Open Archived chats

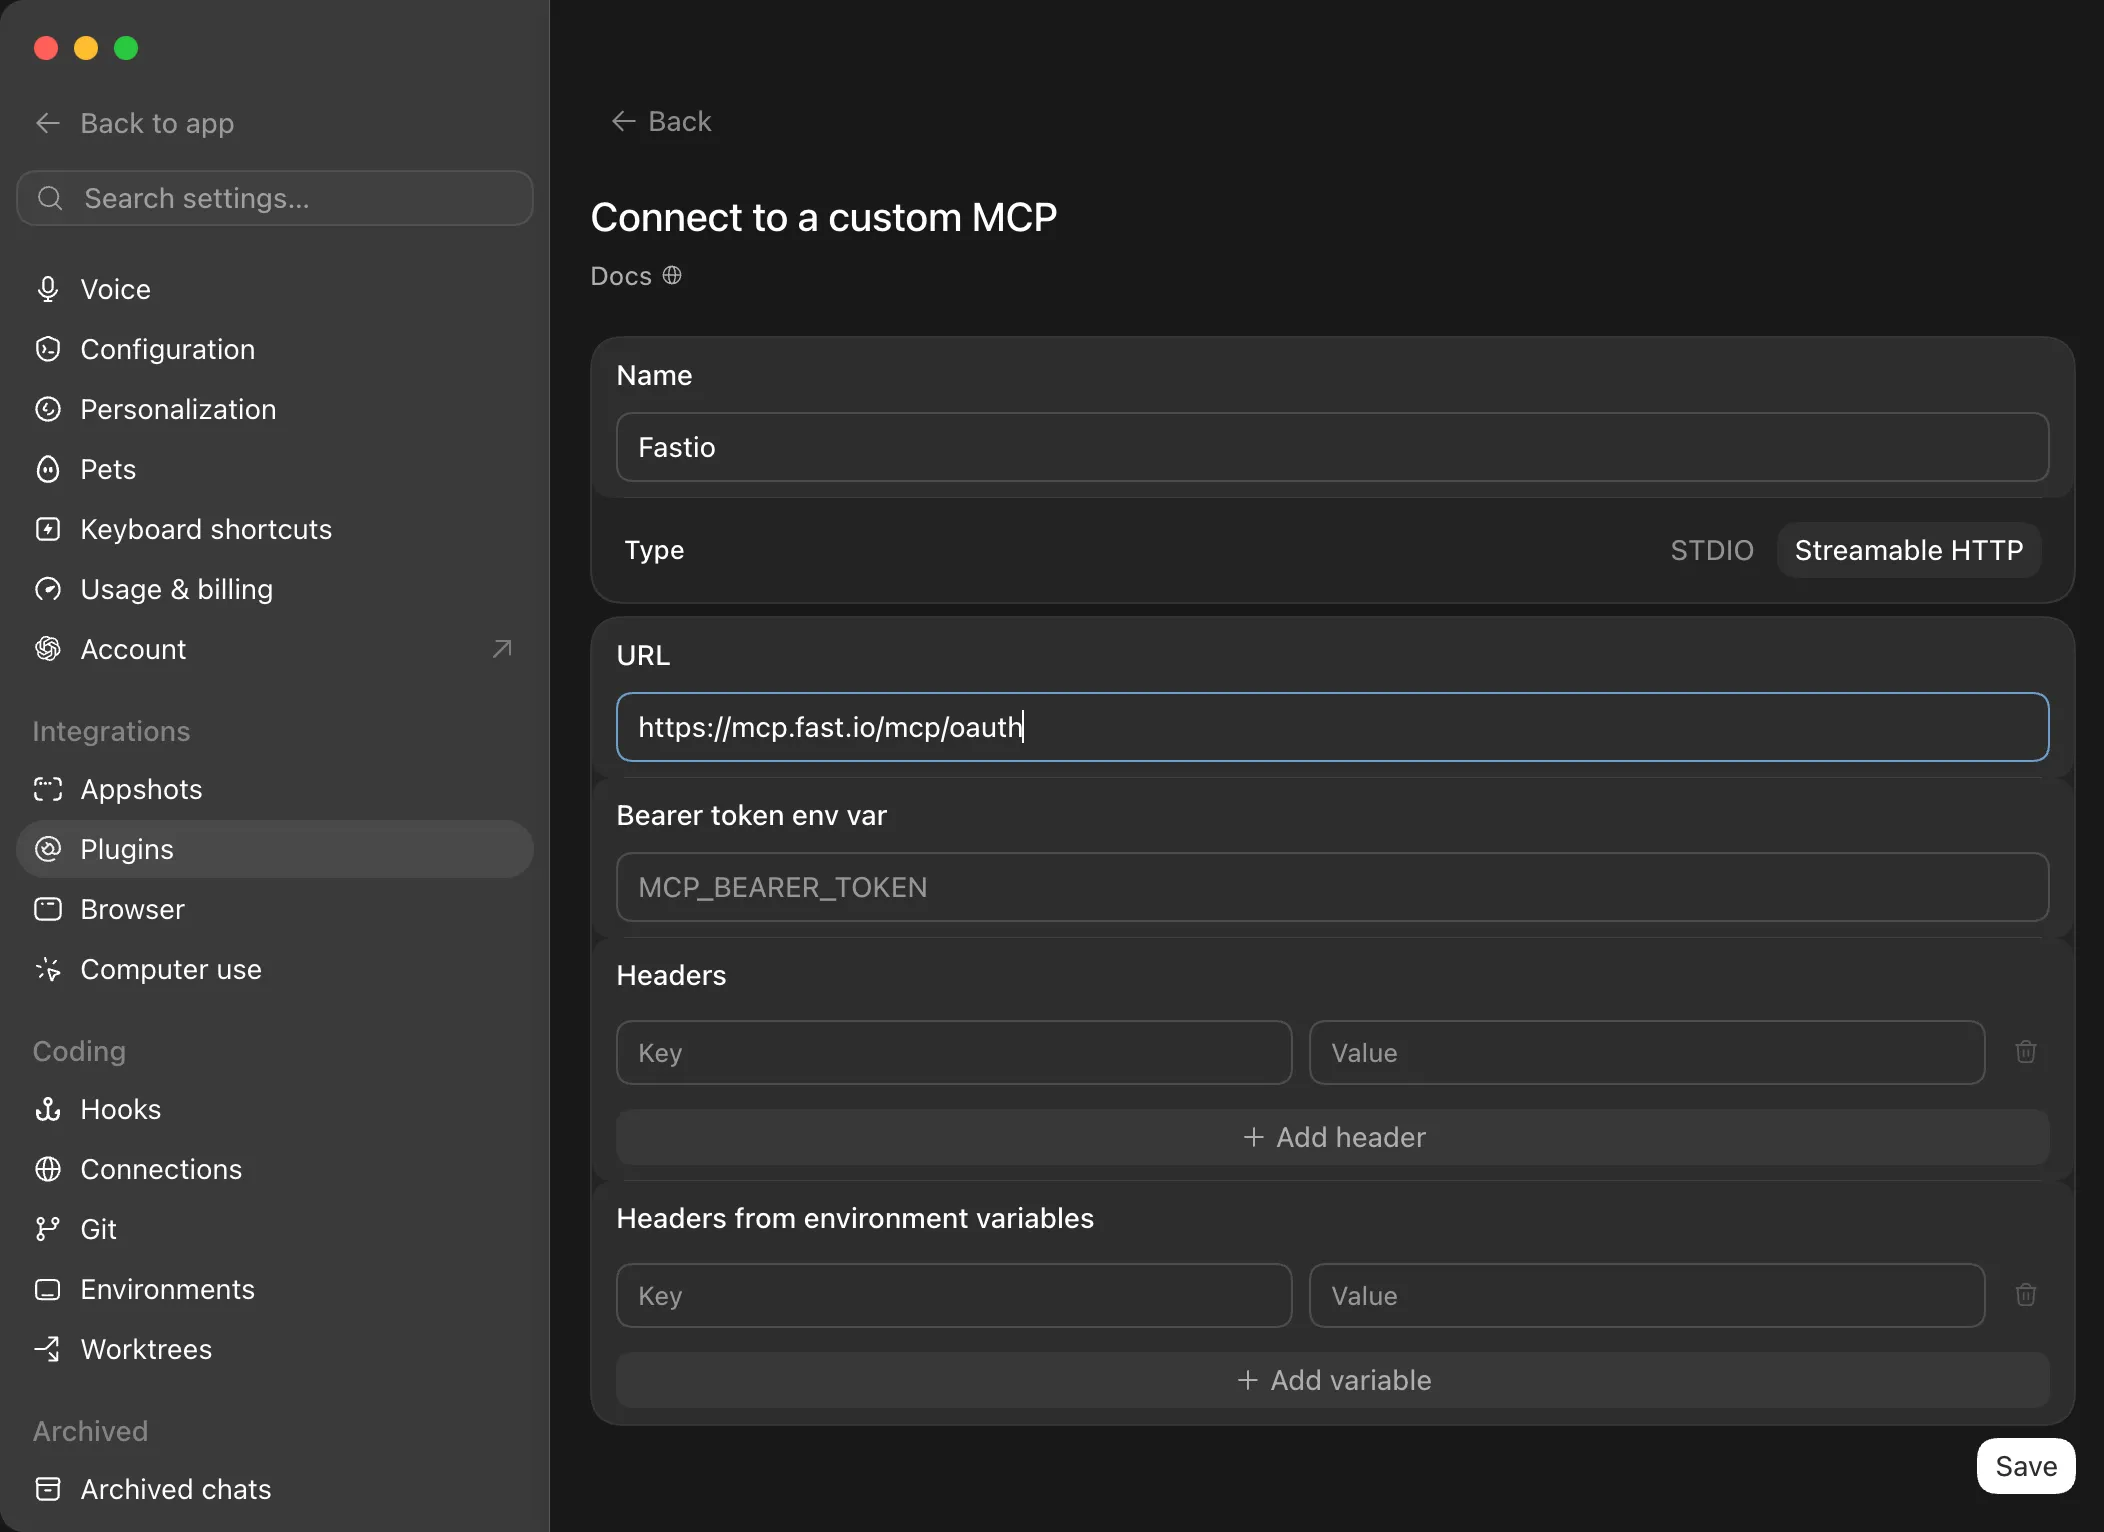click(275, 1489)
